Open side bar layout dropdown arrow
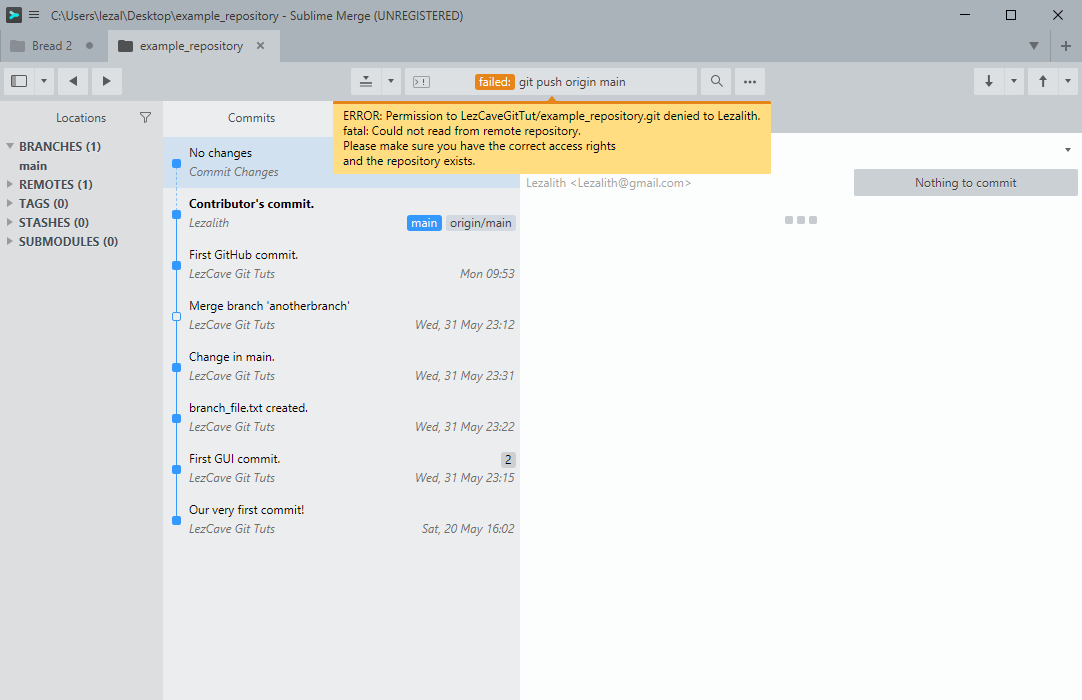 coord(43,81)
